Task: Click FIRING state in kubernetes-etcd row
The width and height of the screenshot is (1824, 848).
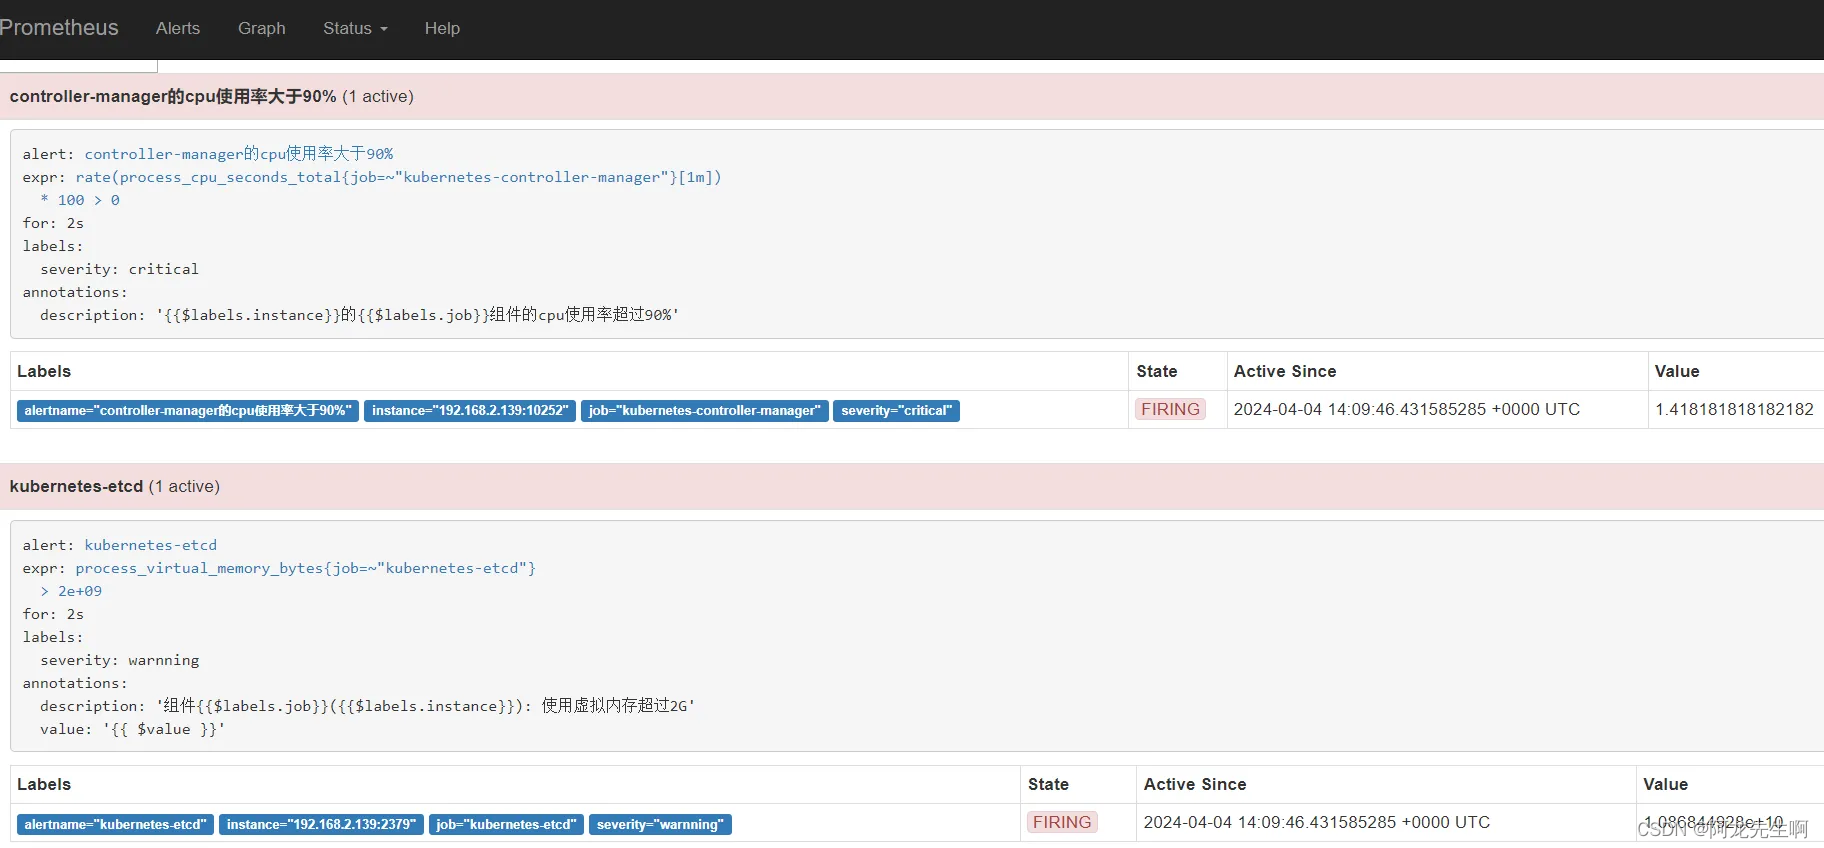Action: point(1062,822)
